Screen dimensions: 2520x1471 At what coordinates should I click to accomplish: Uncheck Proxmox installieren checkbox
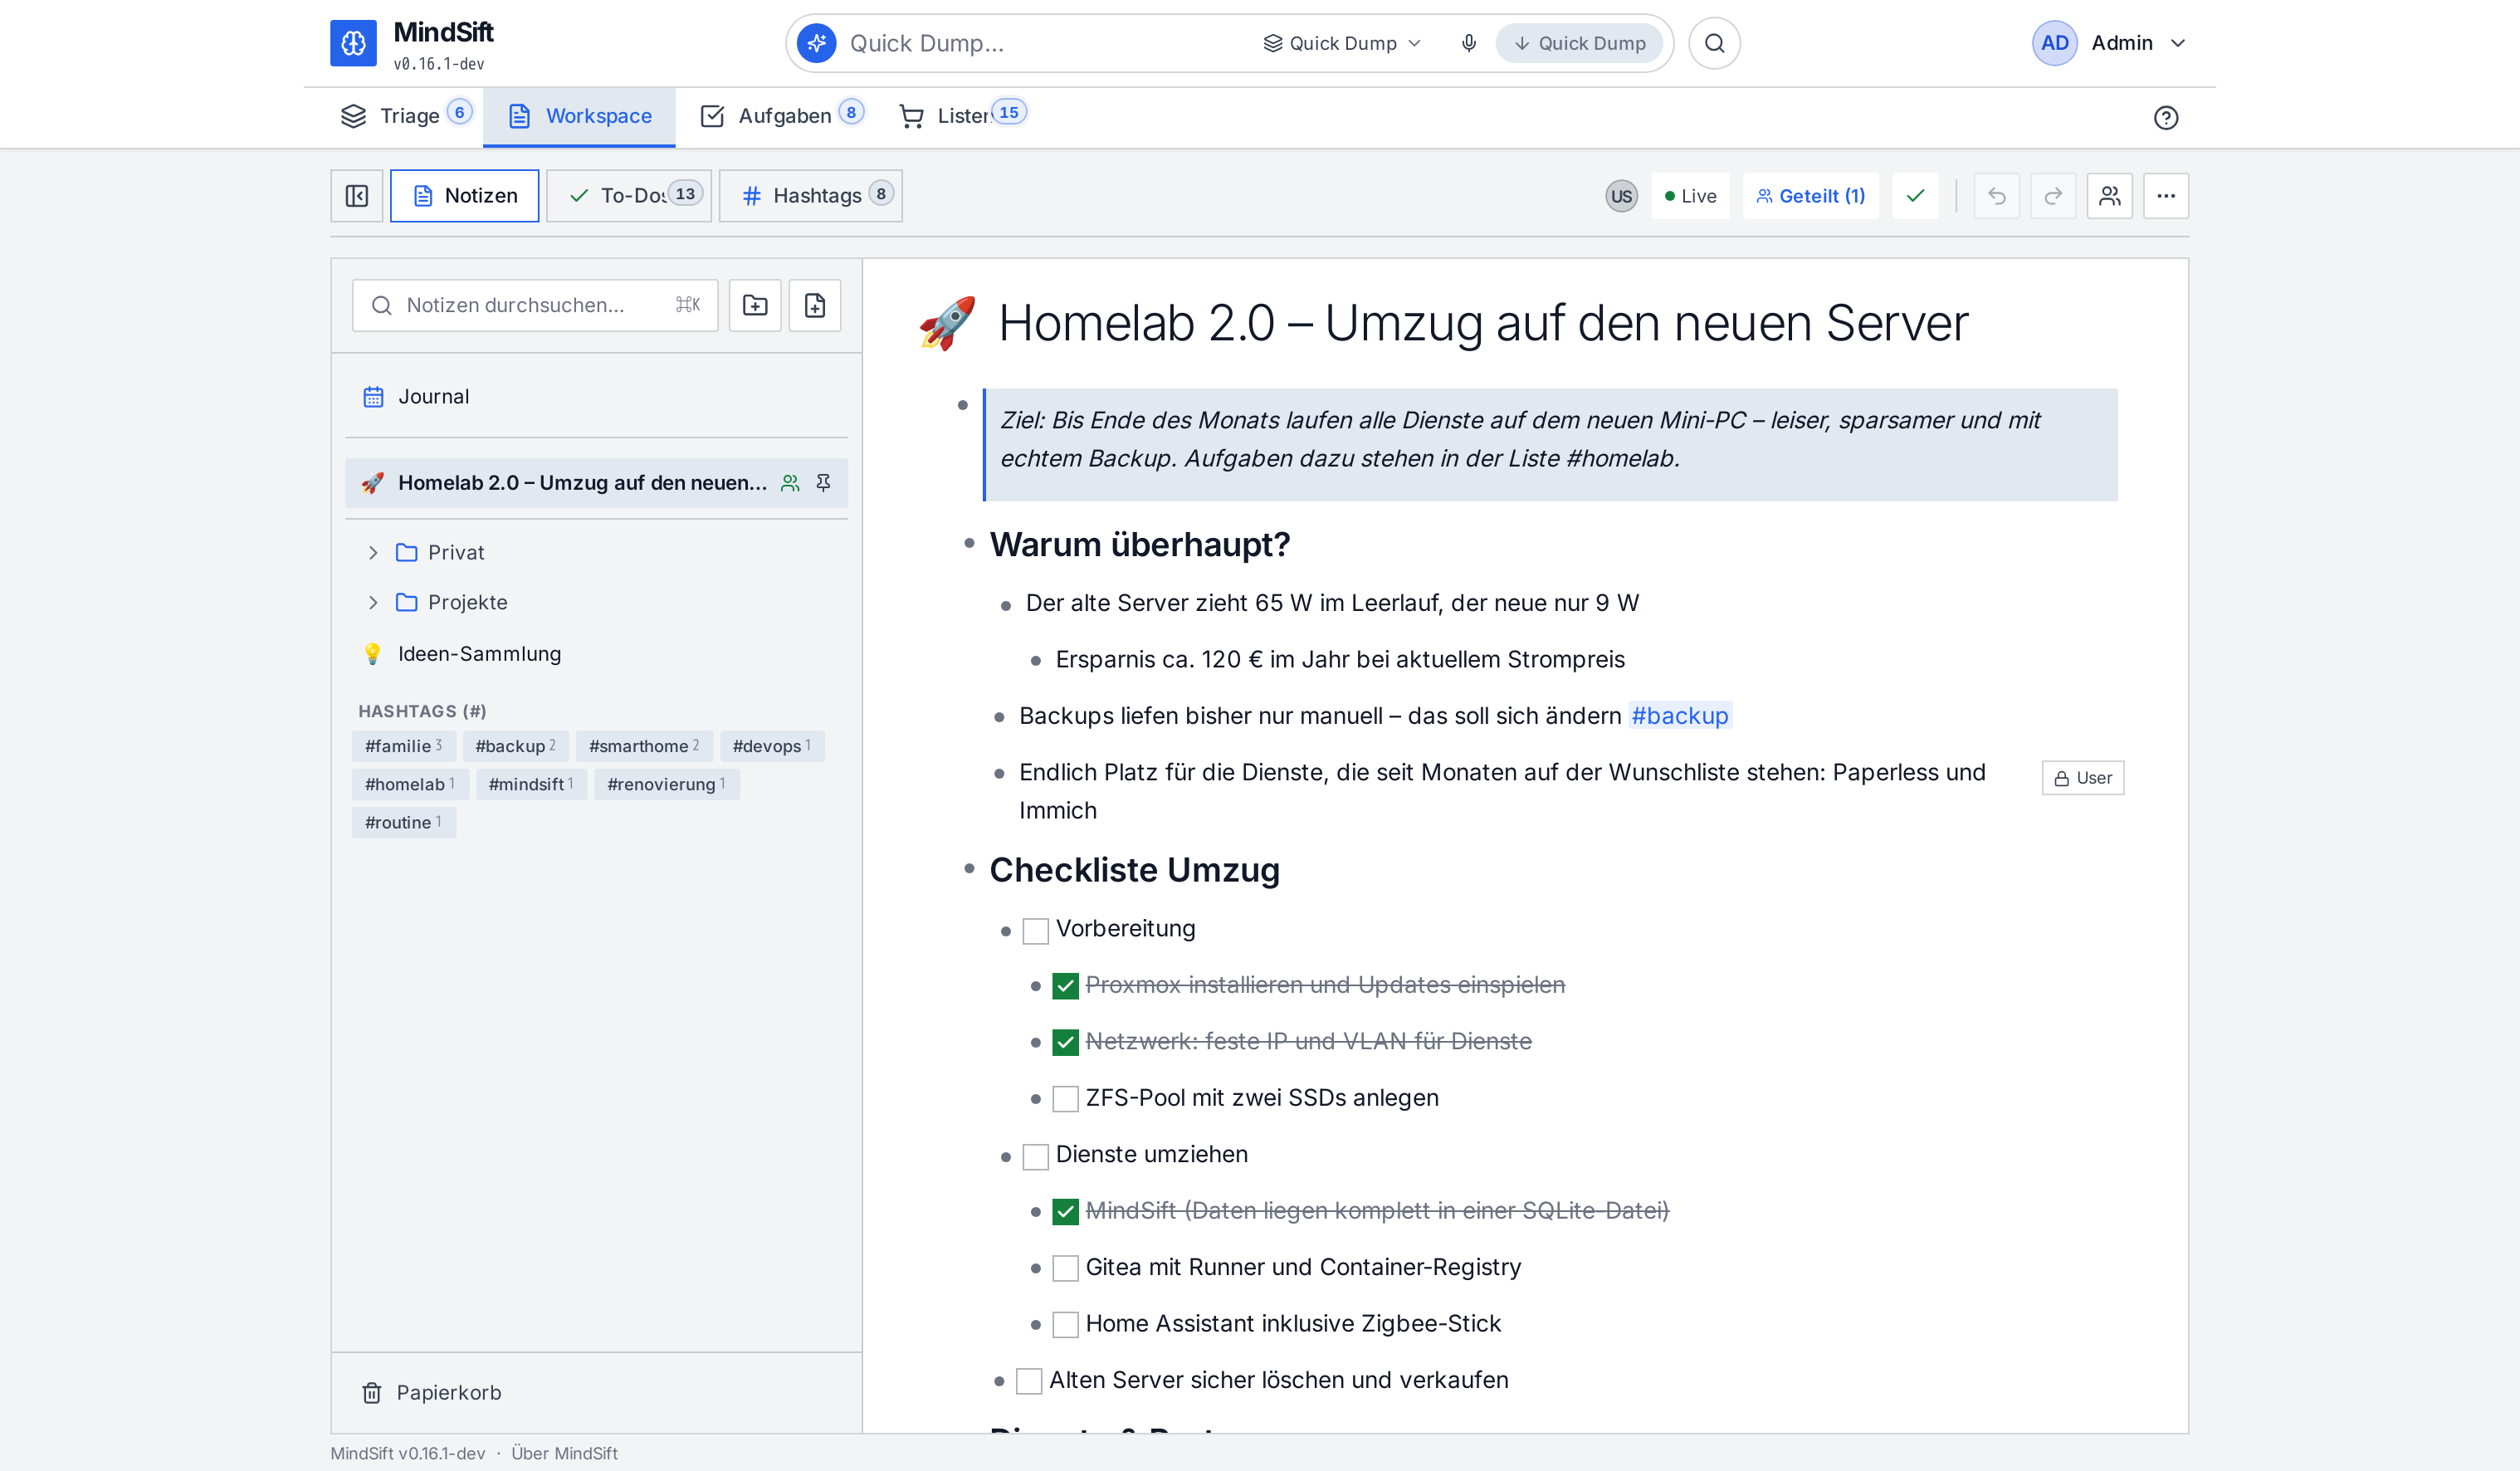[x=1065, y=987]
